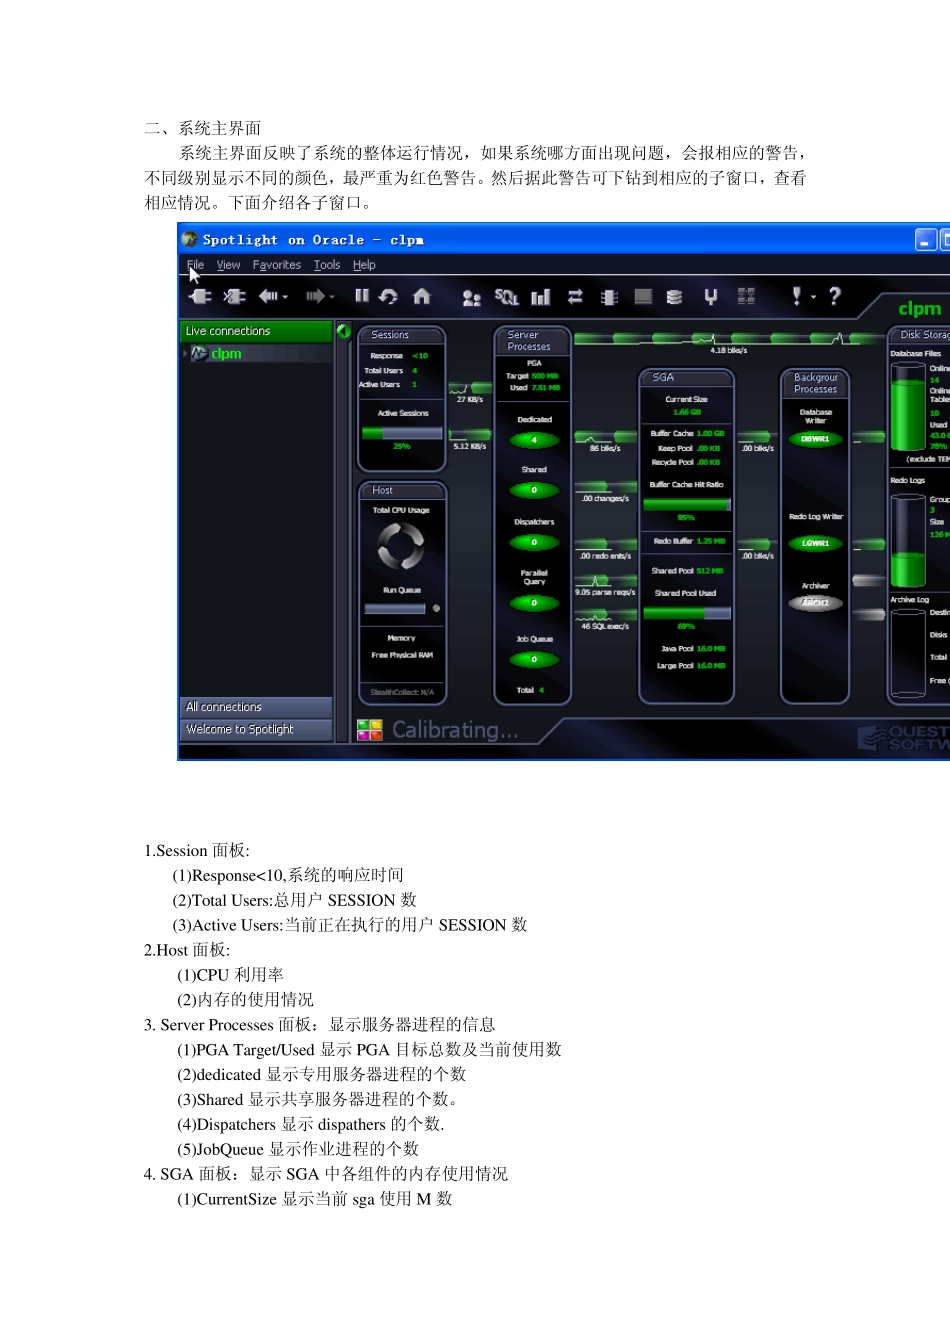This screenshot has width=950, height=1344.
Task: Click the Spotlight title bar app icon
Action: (190, 240)
